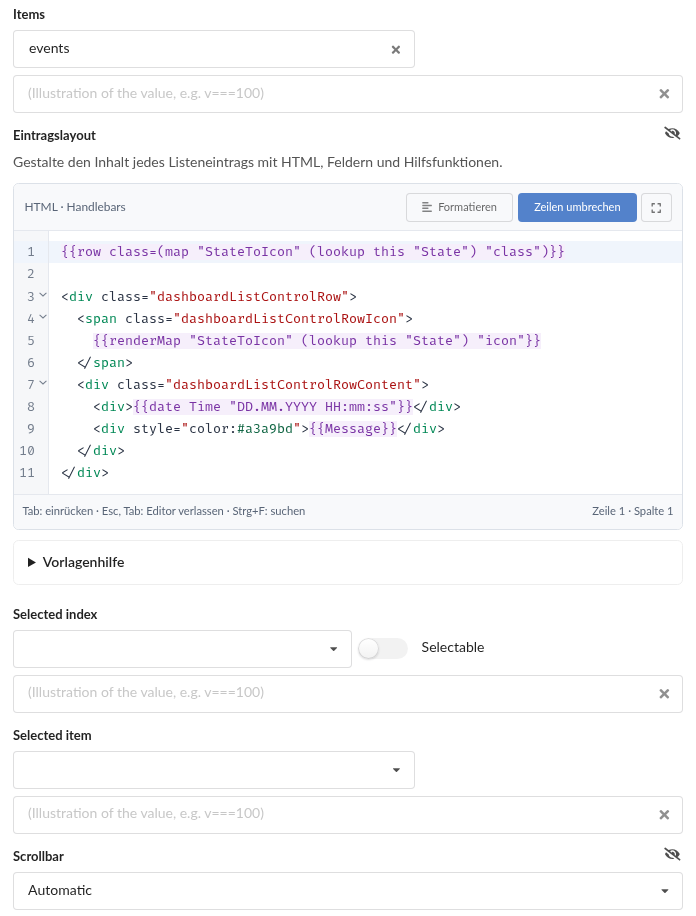Screen dimensions: 696x916
Task: Click the renderMap StateToIcon code line
Action: pyautogui.click(x=317, y=341)
